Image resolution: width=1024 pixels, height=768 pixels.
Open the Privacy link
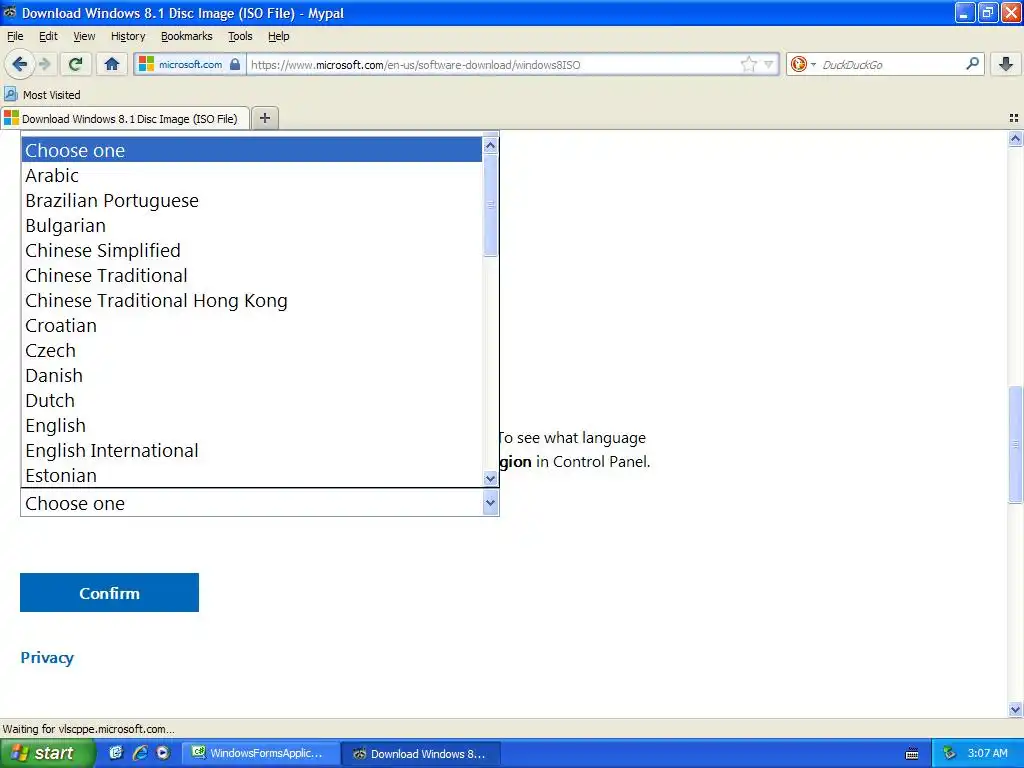[x=47, y=658]
